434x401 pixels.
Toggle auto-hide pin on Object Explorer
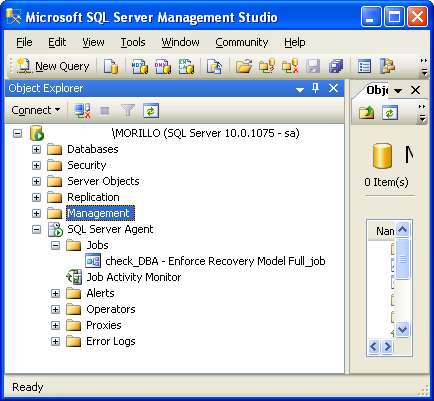click(x=315, y=88)
